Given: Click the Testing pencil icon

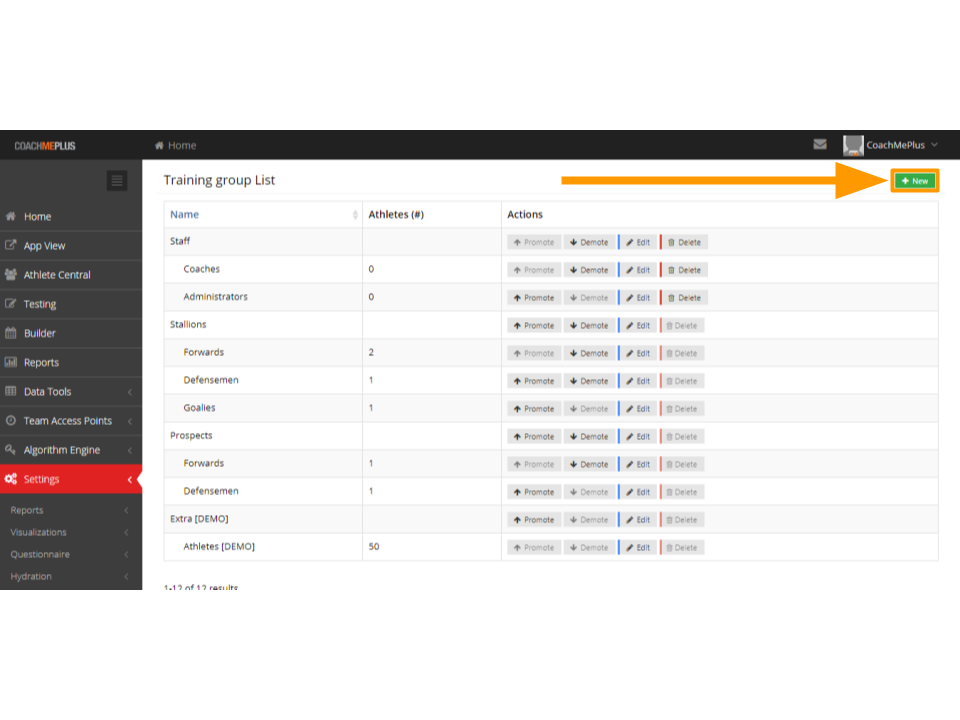Looking at the screenshot, I should 10,303.
